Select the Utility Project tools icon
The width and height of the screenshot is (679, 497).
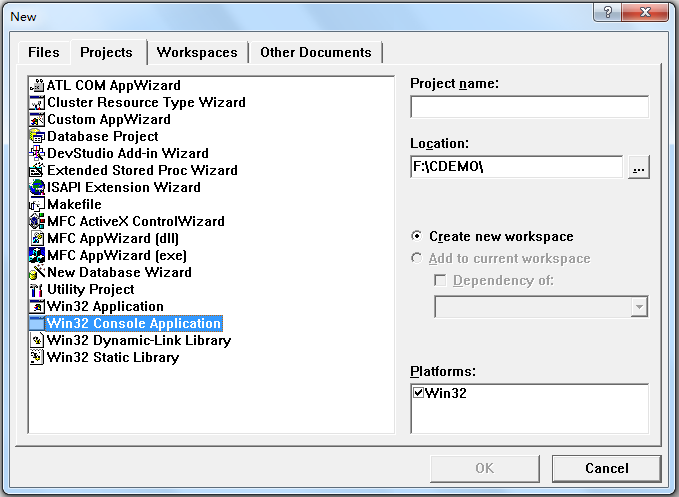point(37,289)
